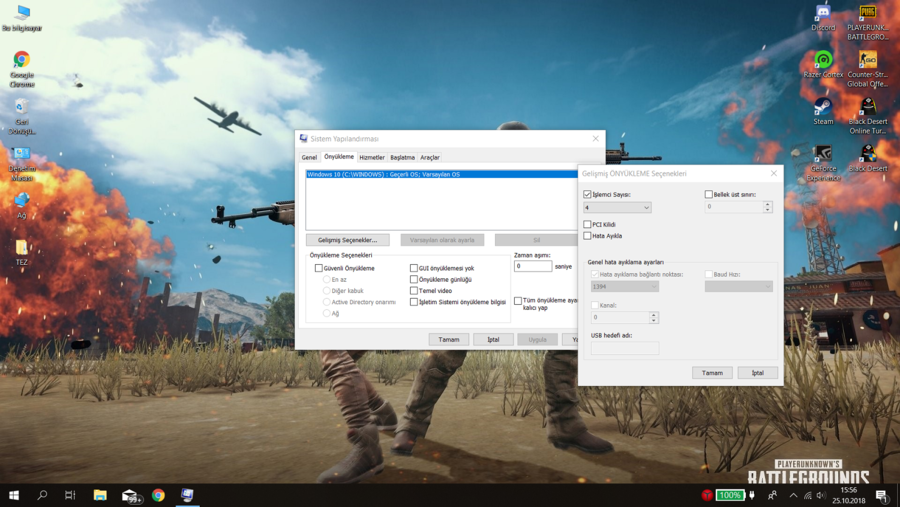Enable Güvenli Önyükleme checkbox

pos(319,268)
